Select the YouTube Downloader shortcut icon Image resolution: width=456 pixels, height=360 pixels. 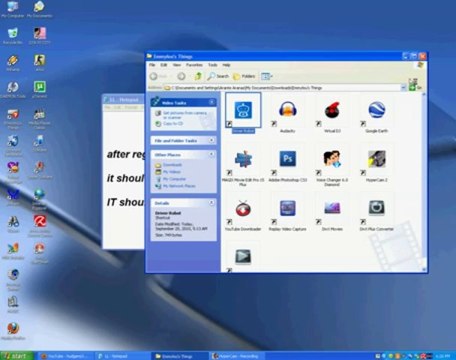click(x=243, y=209)
